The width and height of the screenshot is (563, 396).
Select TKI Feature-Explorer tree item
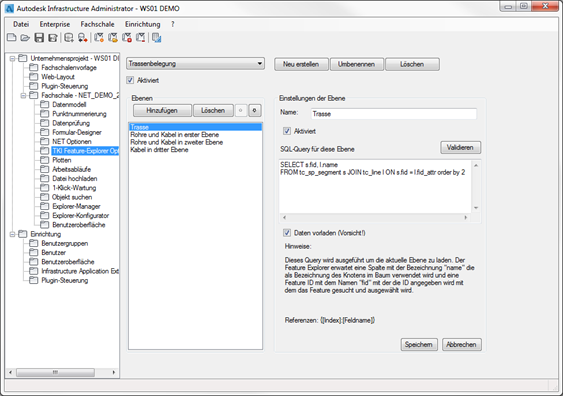(x=85, y=151)
